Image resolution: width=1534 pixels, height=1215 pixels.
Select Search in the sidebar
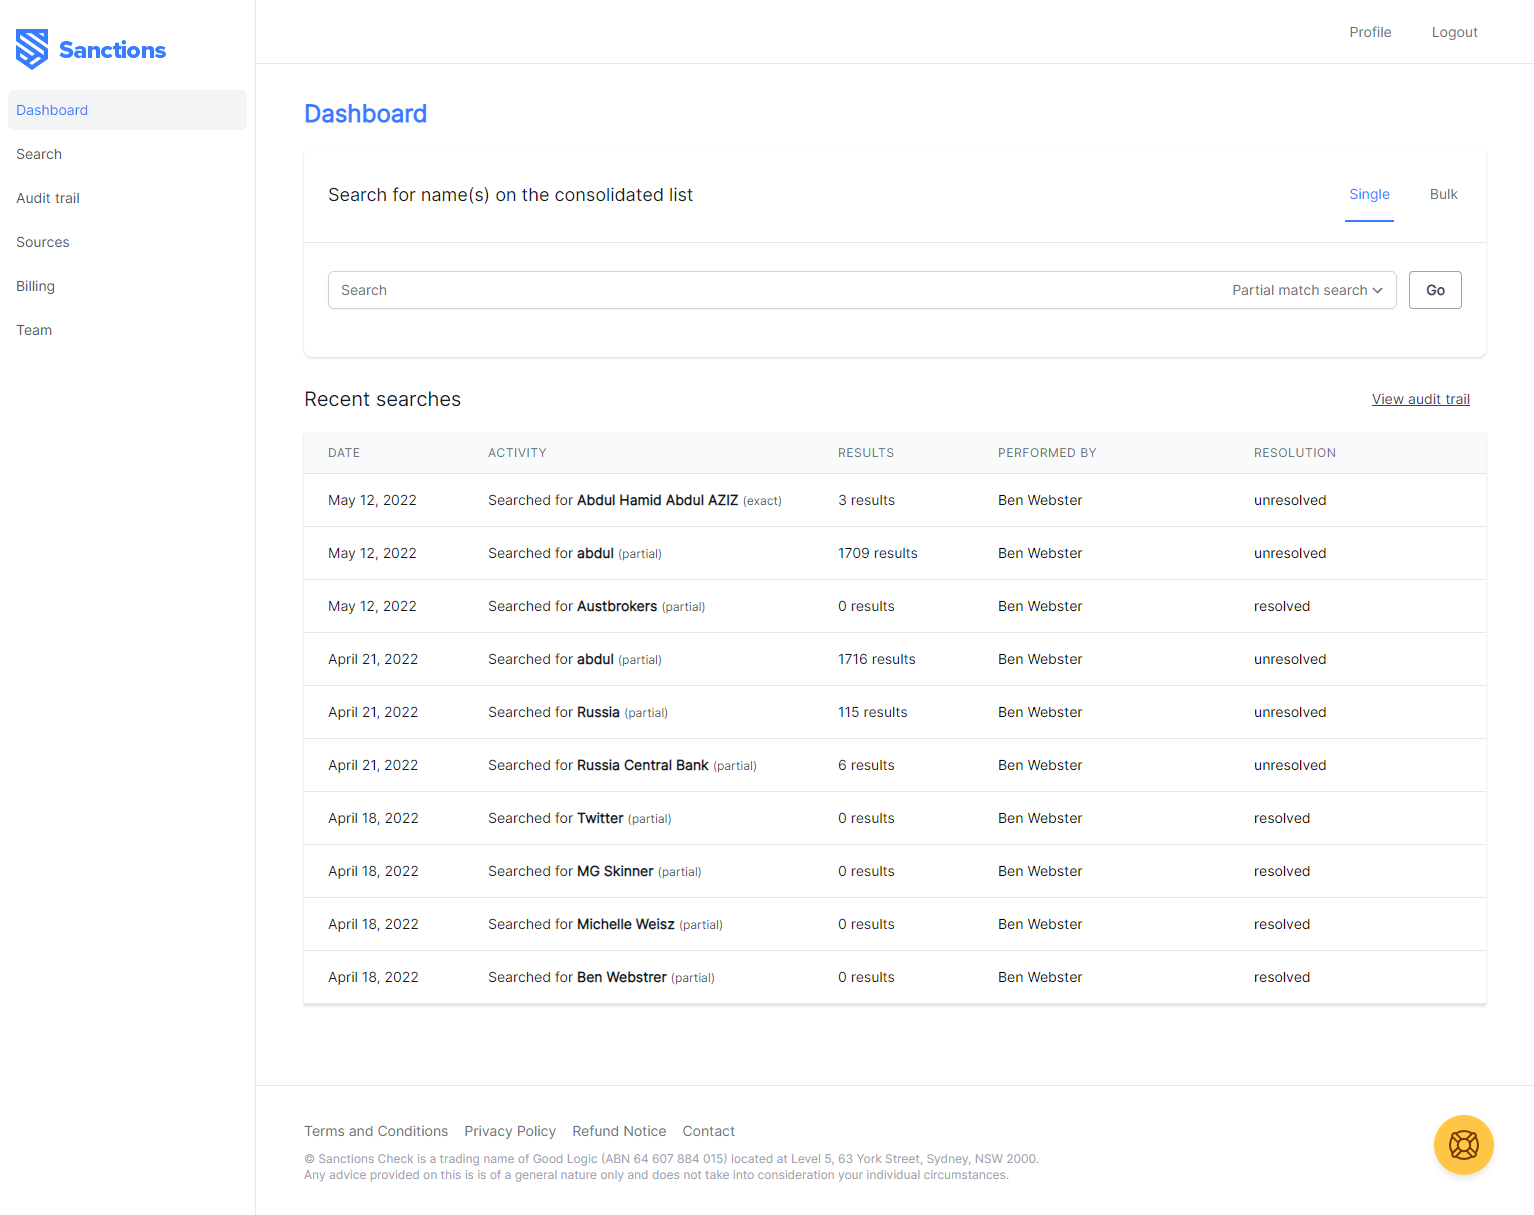(39, 154)
